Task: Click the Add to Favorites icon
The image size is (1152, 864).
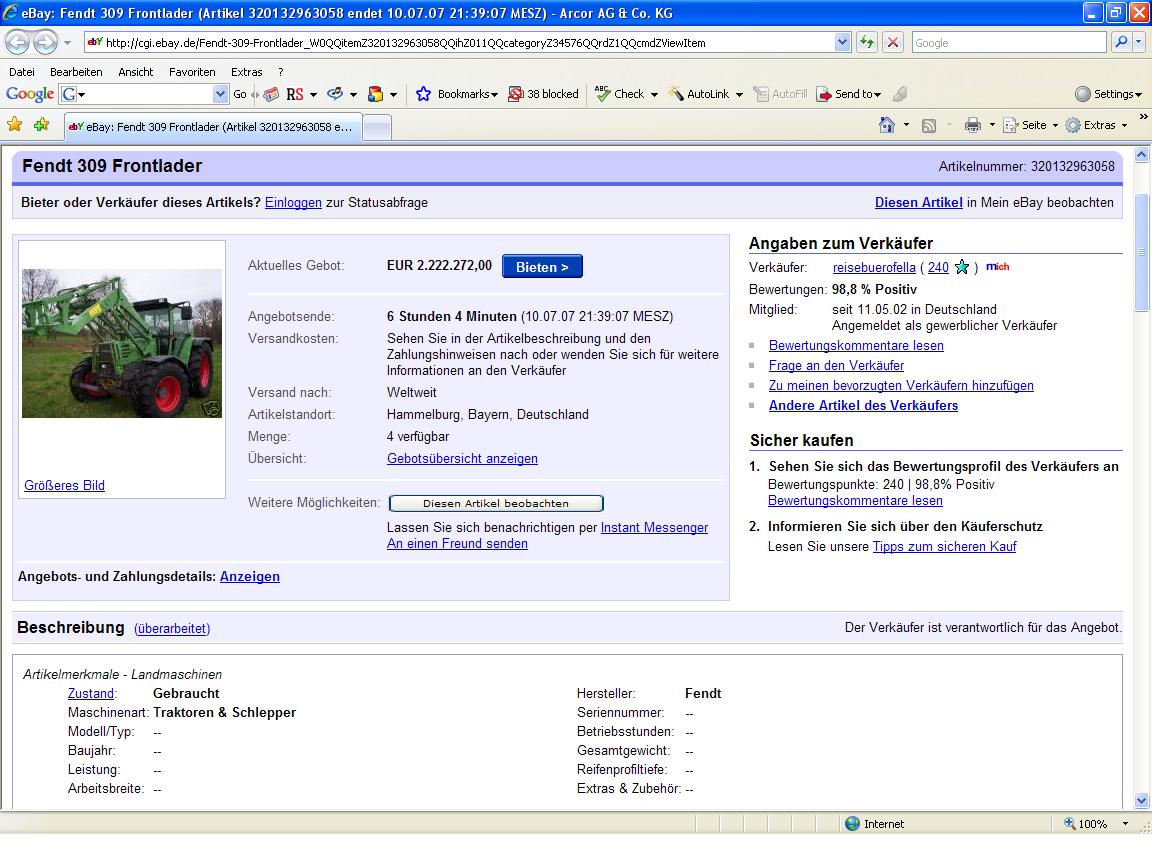Action: pos(41,125)
